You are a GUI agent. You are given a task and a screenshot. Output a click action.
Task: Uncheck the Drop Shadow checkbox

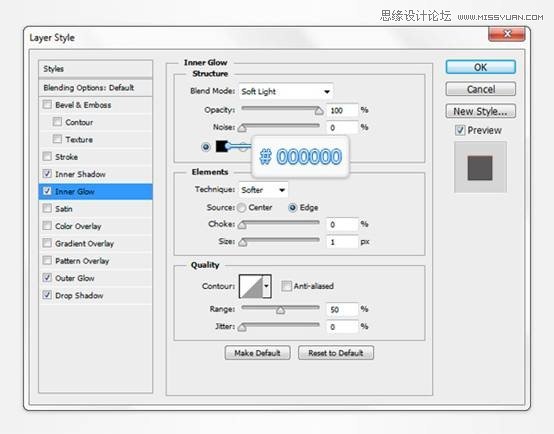[x=47, y=295]
